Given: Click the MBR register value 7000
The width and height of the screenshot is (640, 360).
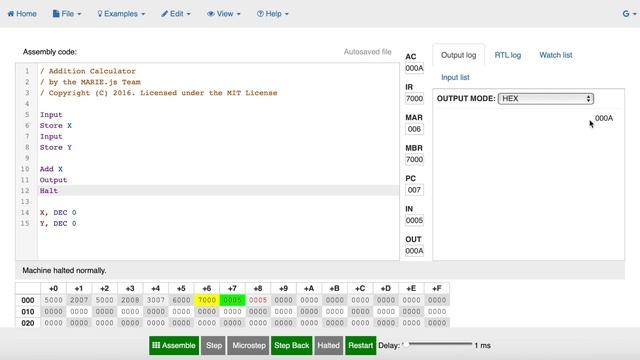Looking at the screenshot, I should (414, 160).
